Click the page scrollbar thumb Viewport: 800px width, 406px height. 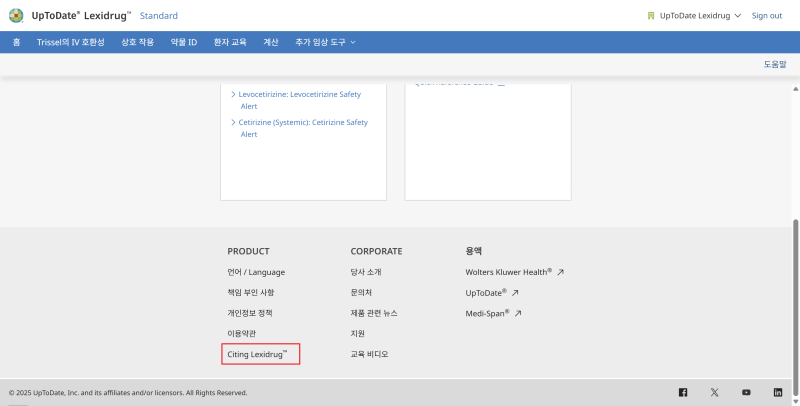pos(795,306)
